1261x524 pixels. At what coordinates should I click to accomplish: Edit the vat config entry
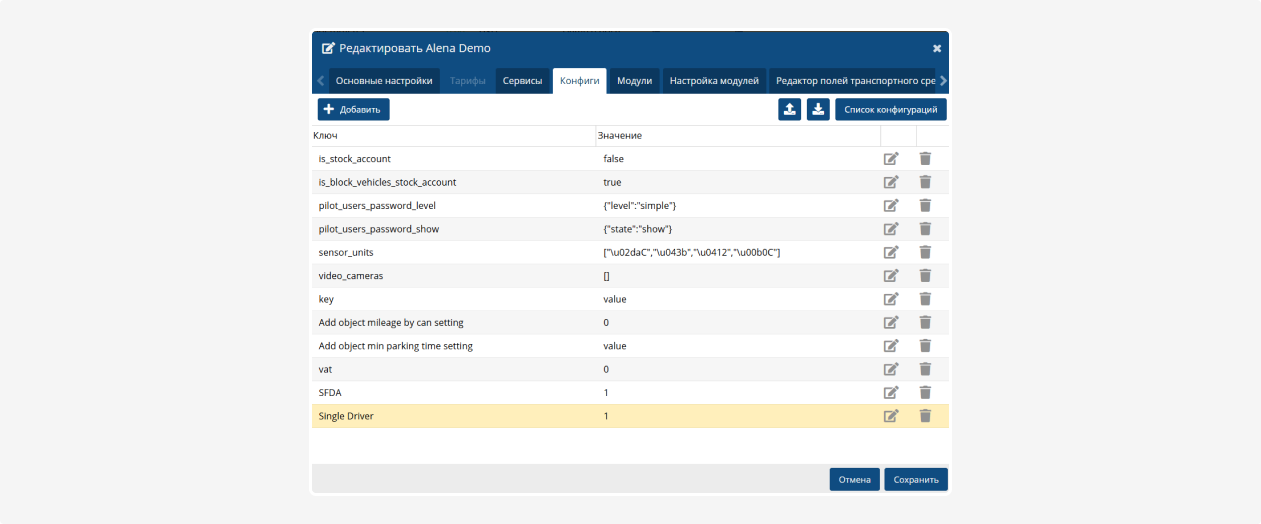click(x=890, y=369)
